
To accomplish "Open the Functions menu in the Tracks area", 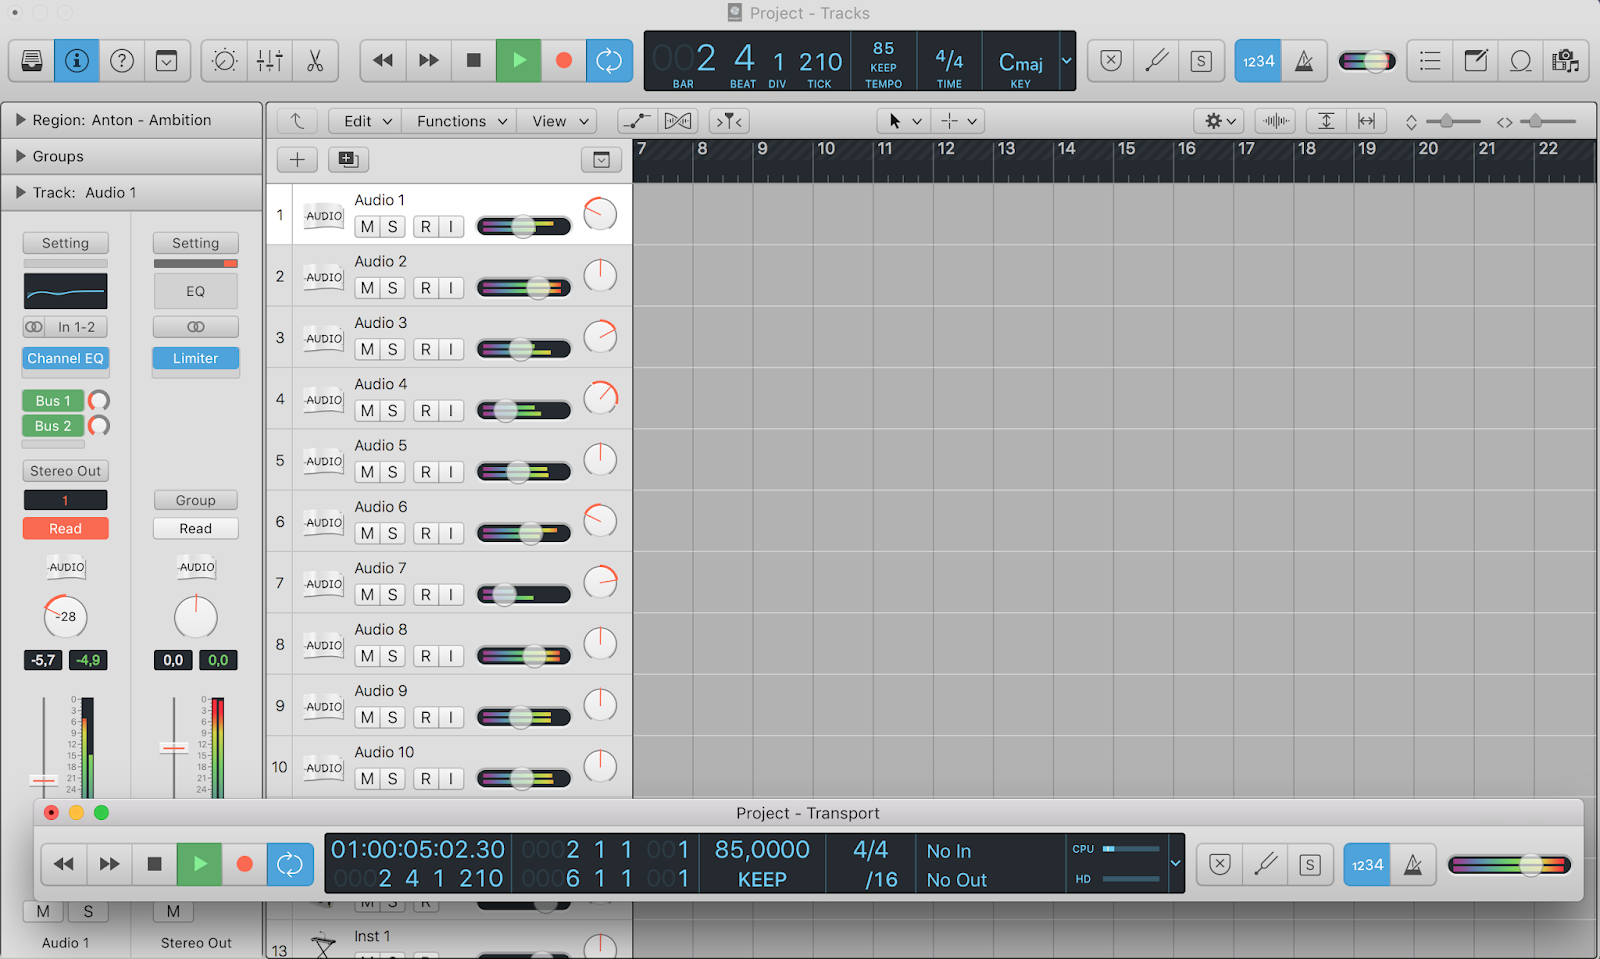I will [461, 121].
